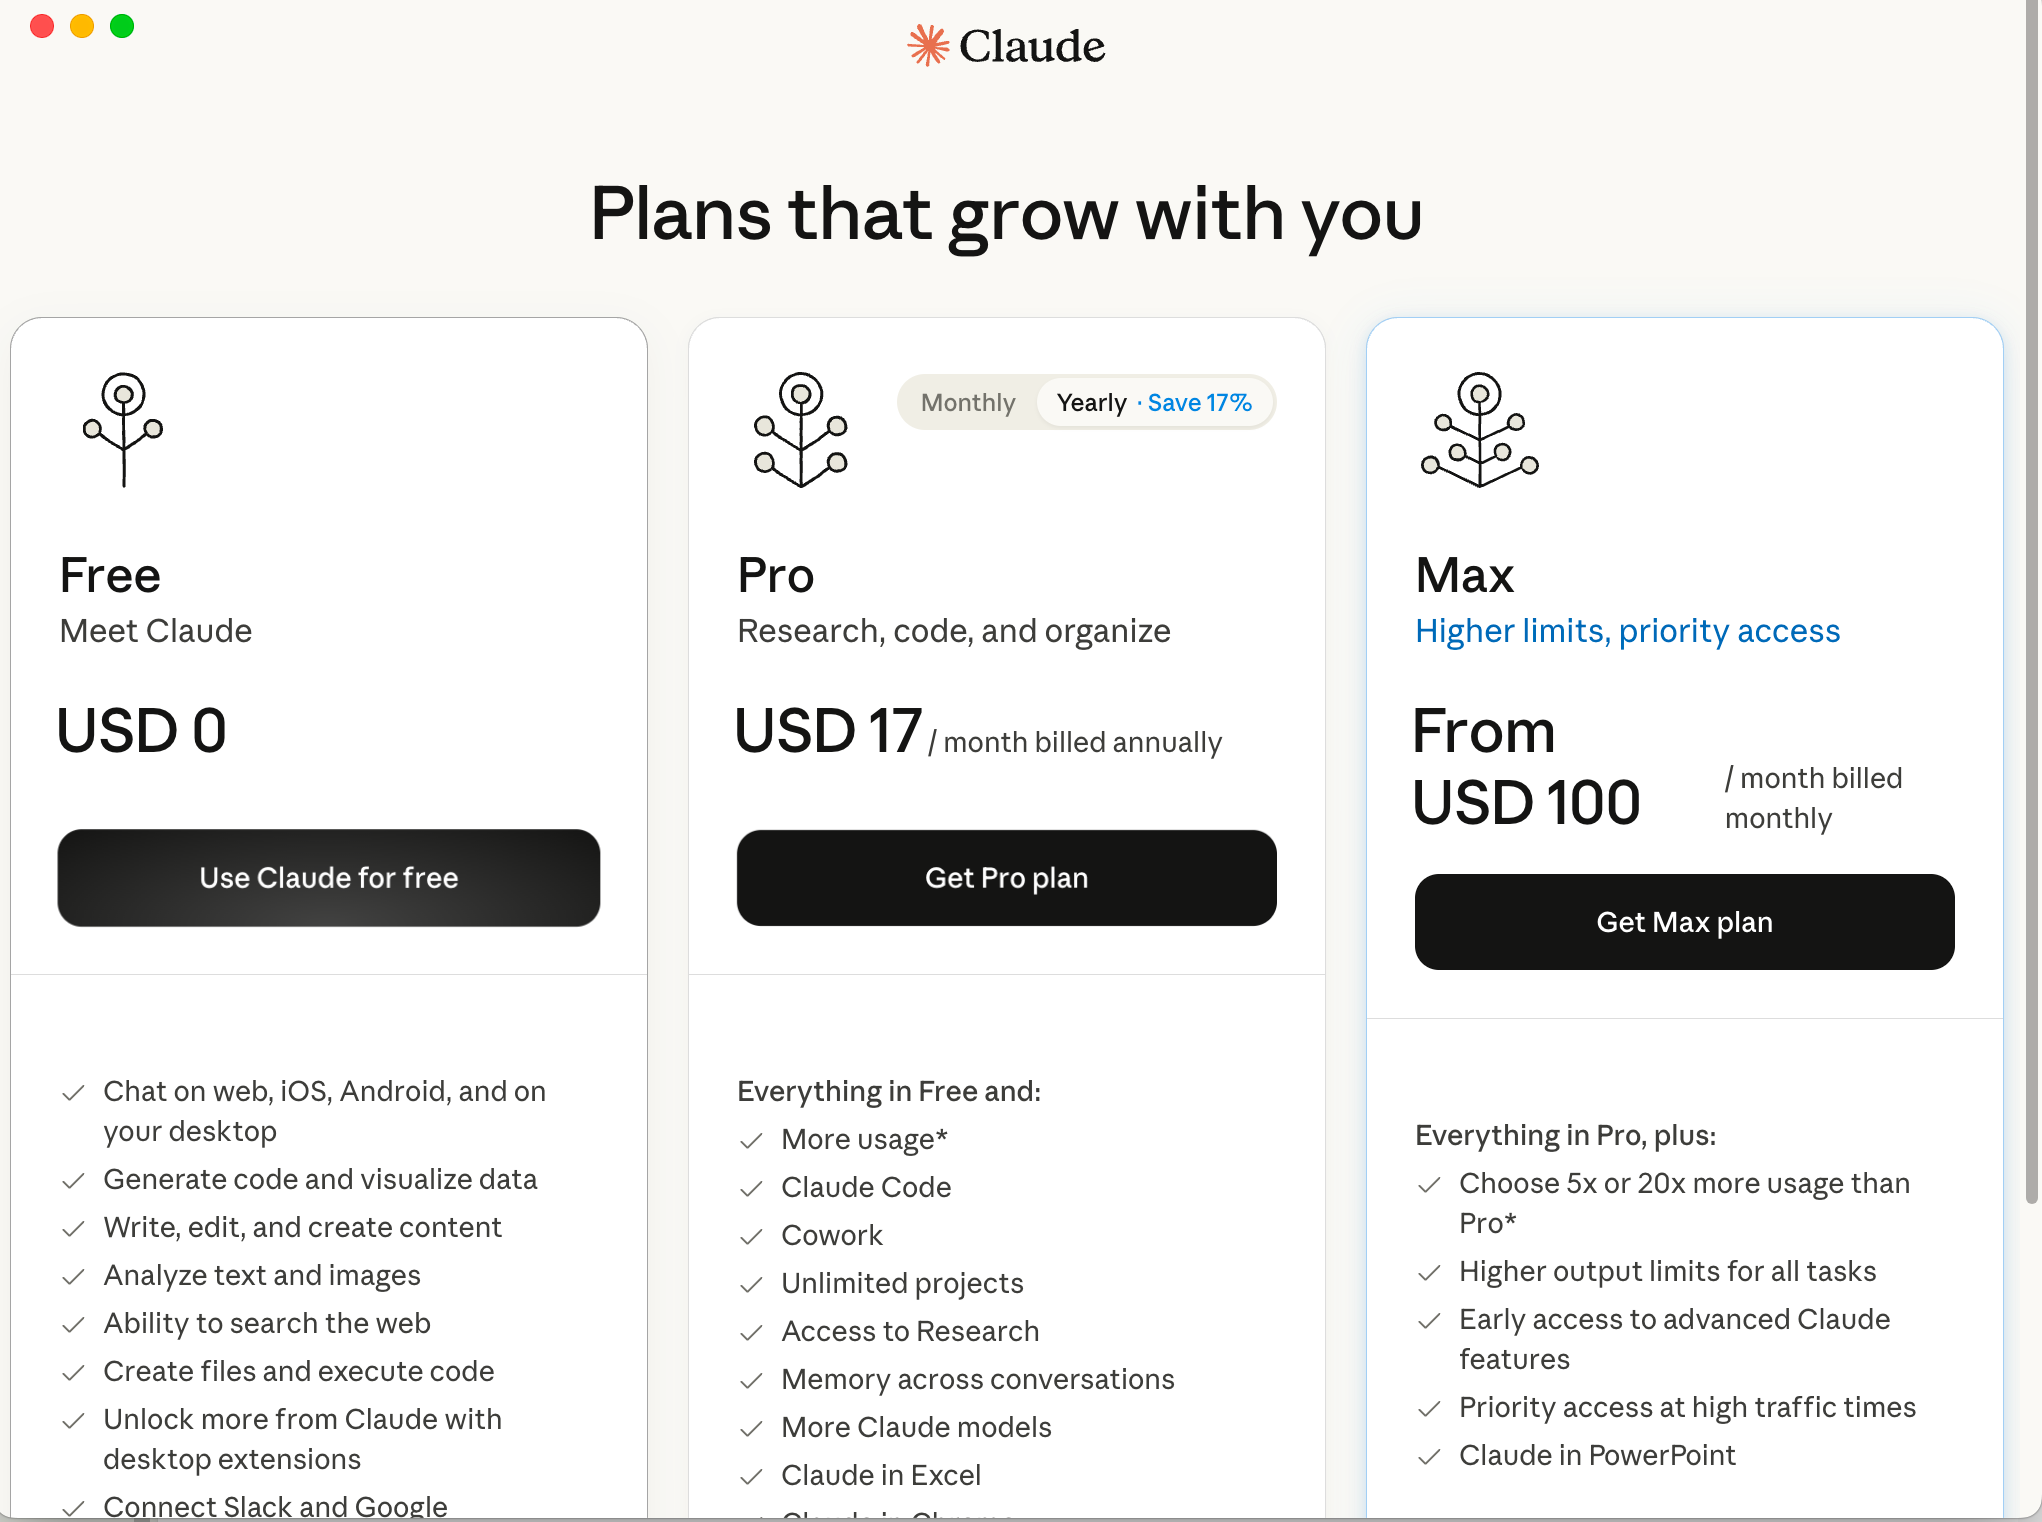The width and height of the screenshot is (2042, 1522).
Task: Click the checkmark beside Unlimited projects
Action: click(751, 1285)
